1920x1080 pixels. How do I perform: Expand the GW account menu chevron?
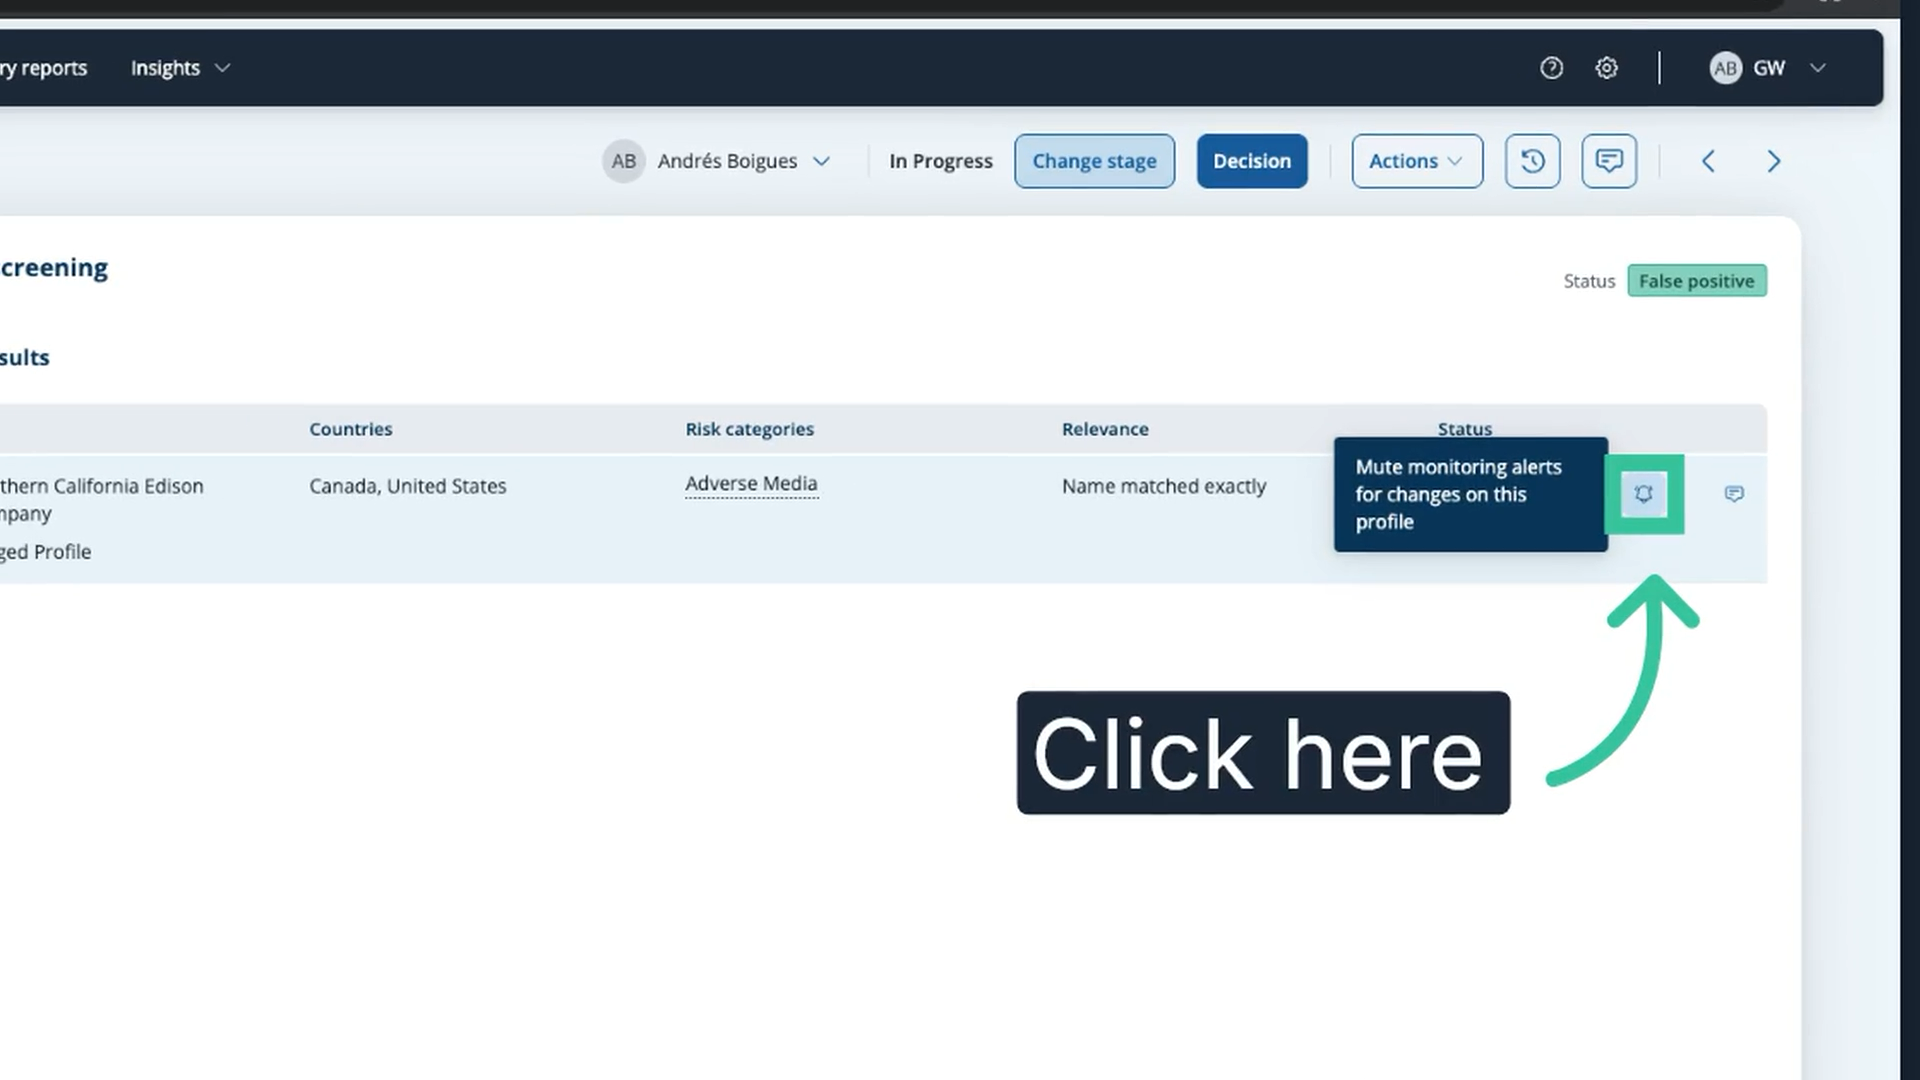click(x=1818, y=68)
